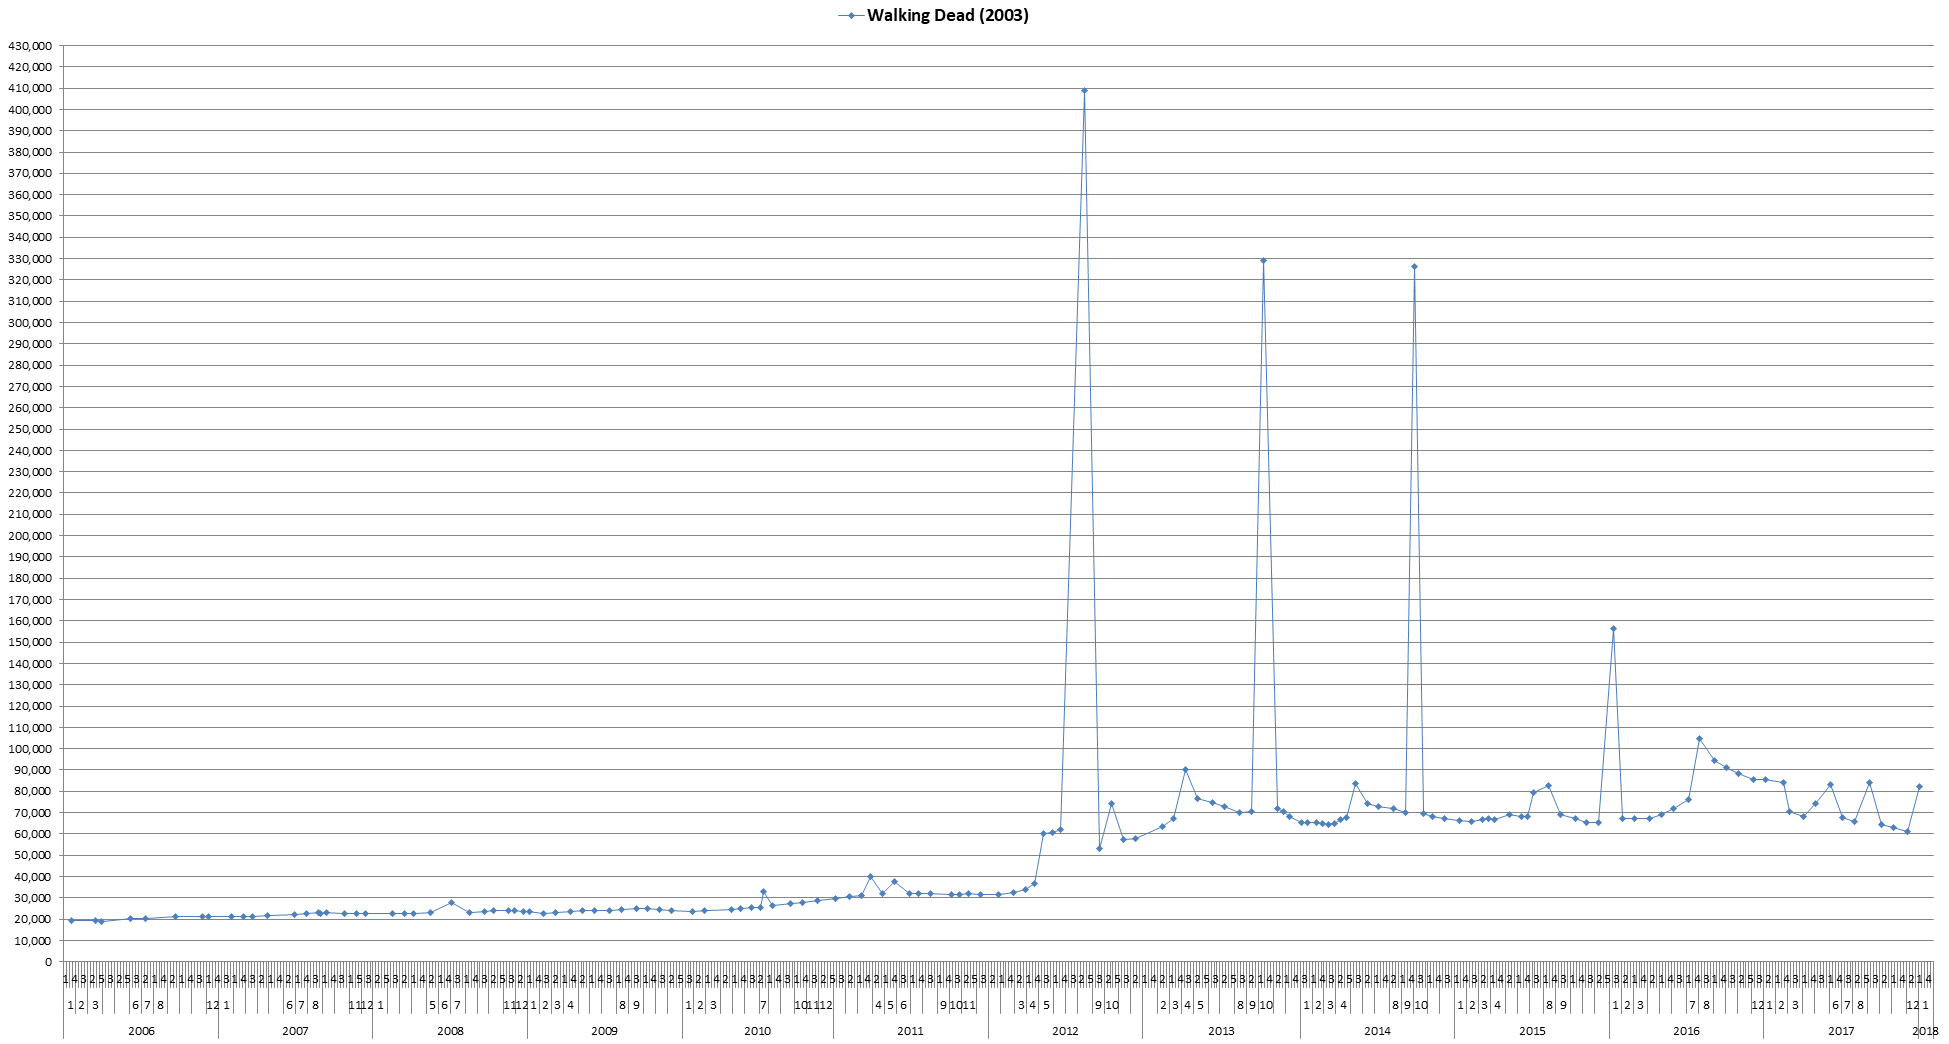The height and width of the screenshot is (1044, 1949).
Task: Click the 30,000 y-axis label
Action: coord(32,898)
